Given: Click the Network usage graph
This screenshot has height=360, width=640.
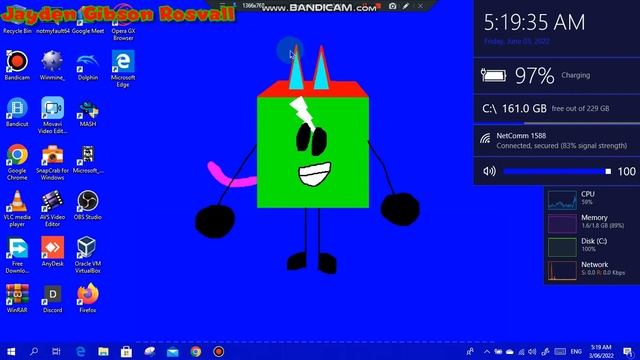Looking at the screenshot, I should [x=562, y=271].
